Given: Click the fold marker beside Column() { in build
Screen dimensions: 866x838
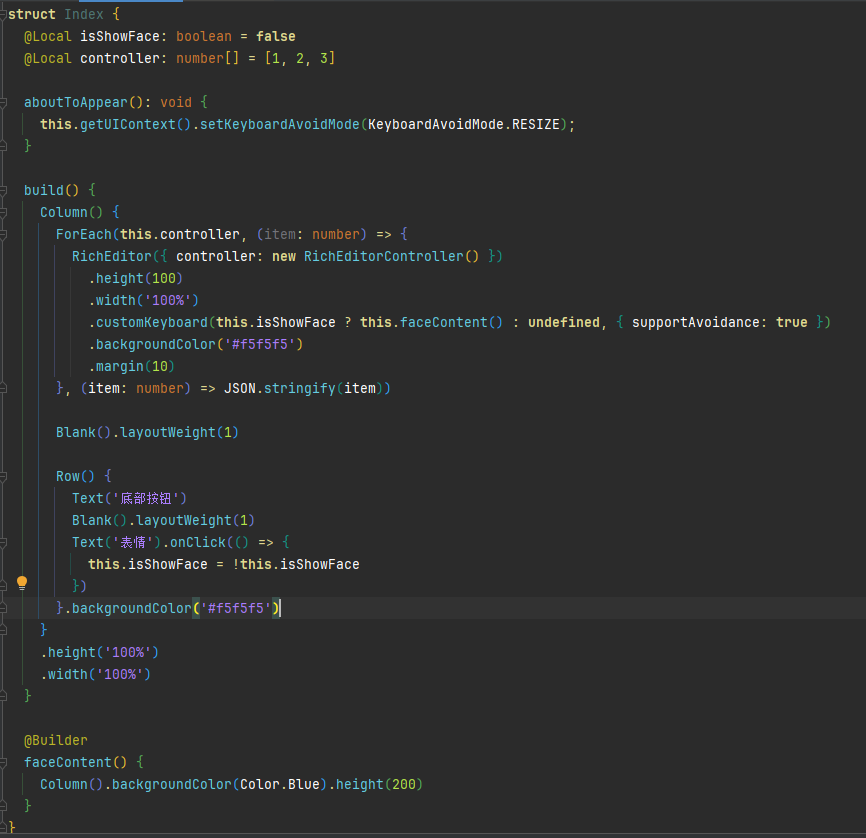Looking at the screenshot, I should tap(4, 212).
